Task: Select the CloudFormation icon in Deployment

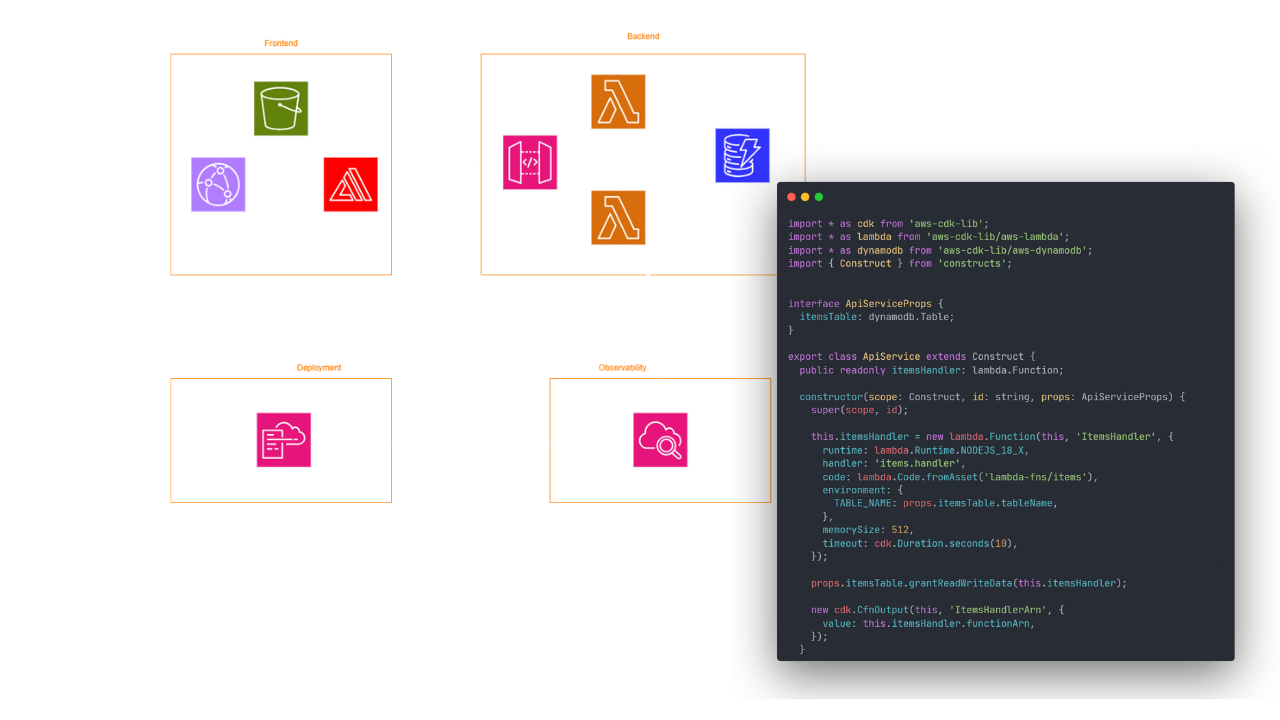Action: click(284, 440)
